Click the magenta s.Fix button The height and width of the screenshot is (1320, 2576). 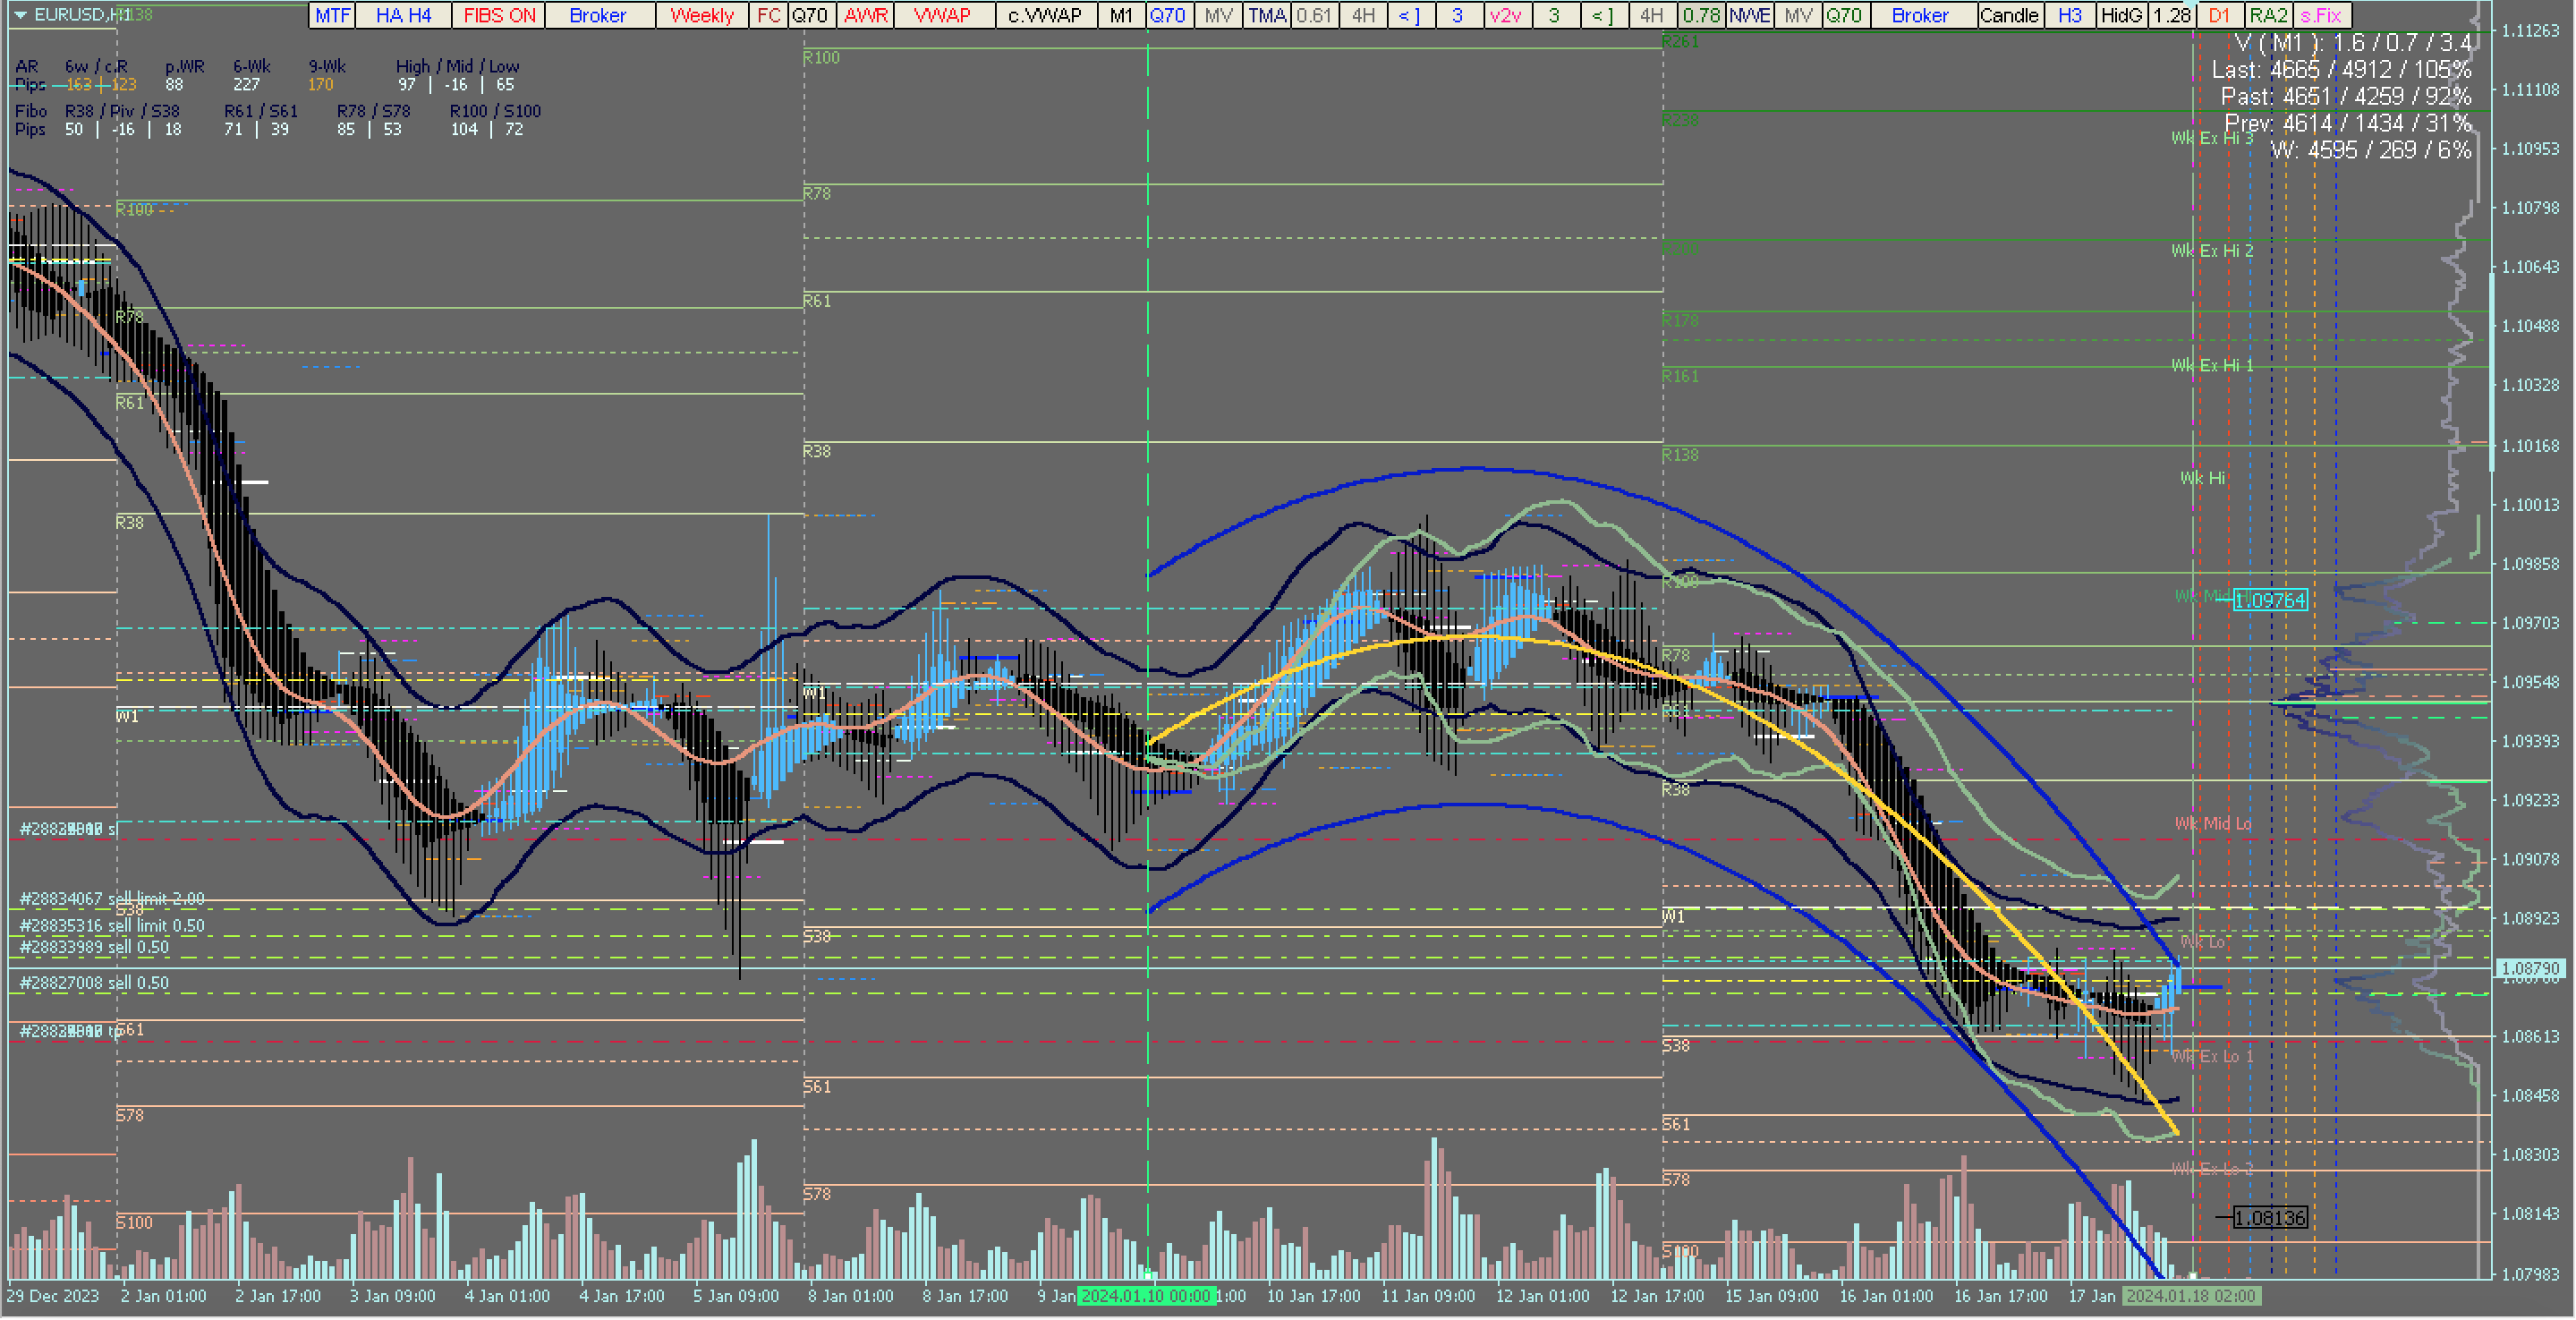point(2320,15)
